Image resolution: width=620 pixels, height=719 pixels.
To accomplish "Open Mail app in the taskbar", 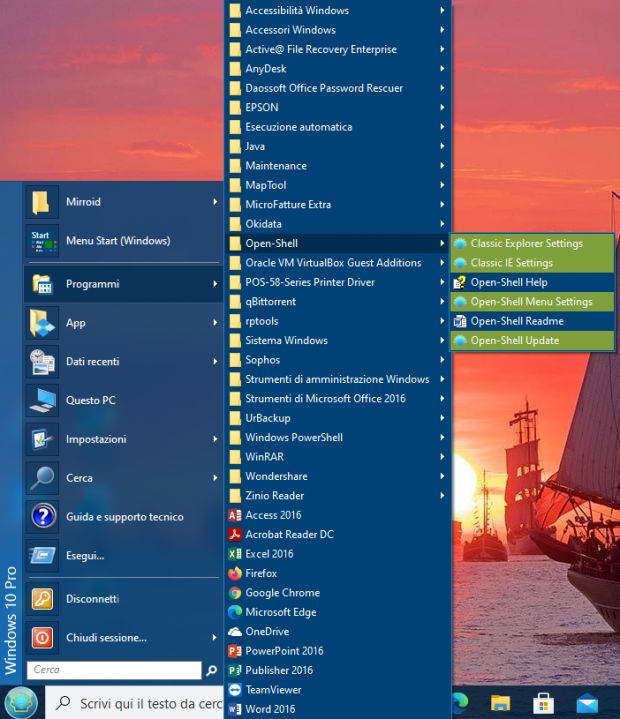I will 587,703.
